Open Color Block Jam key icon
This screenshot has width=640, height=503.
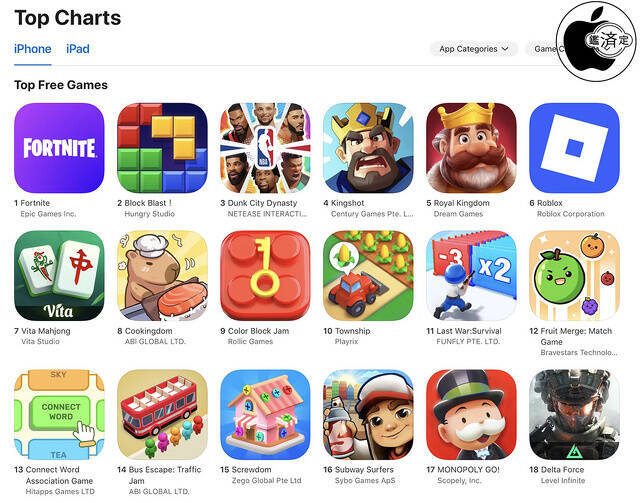click(265, 276)
